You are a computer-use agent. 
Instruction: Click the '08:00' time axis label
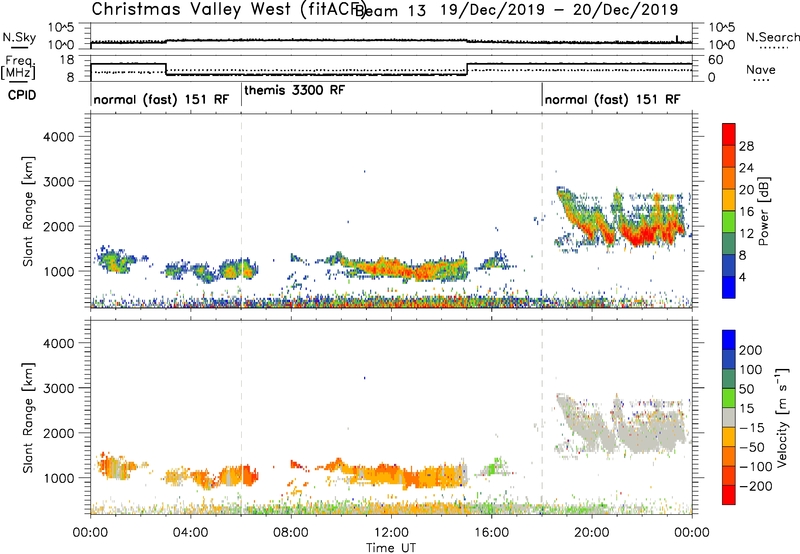[291, 533]
